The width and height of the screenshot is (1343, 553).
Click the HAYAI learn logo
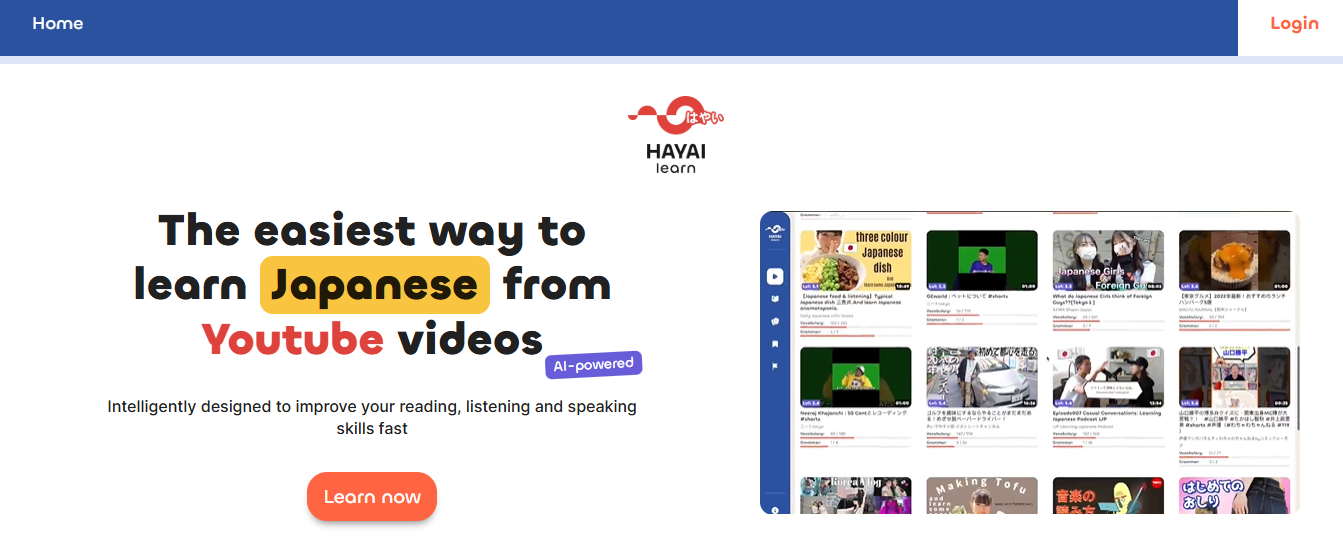coord(676,135)
